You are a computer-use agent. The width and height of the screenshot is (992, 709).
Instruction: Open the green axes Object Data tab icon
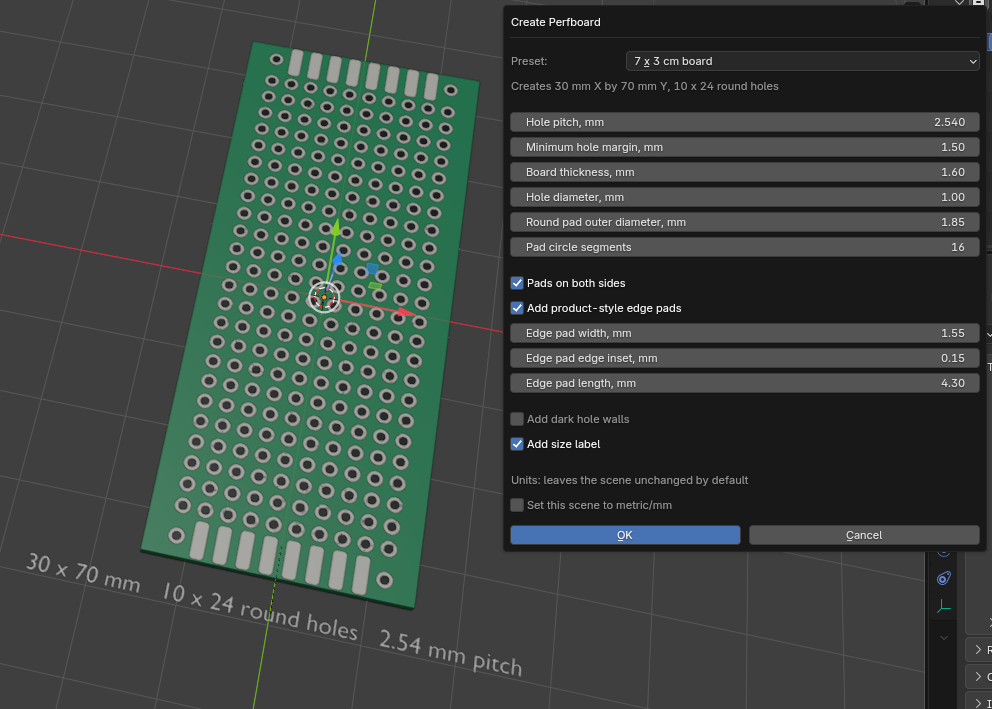pyautogui.click(x=944, y=607)
